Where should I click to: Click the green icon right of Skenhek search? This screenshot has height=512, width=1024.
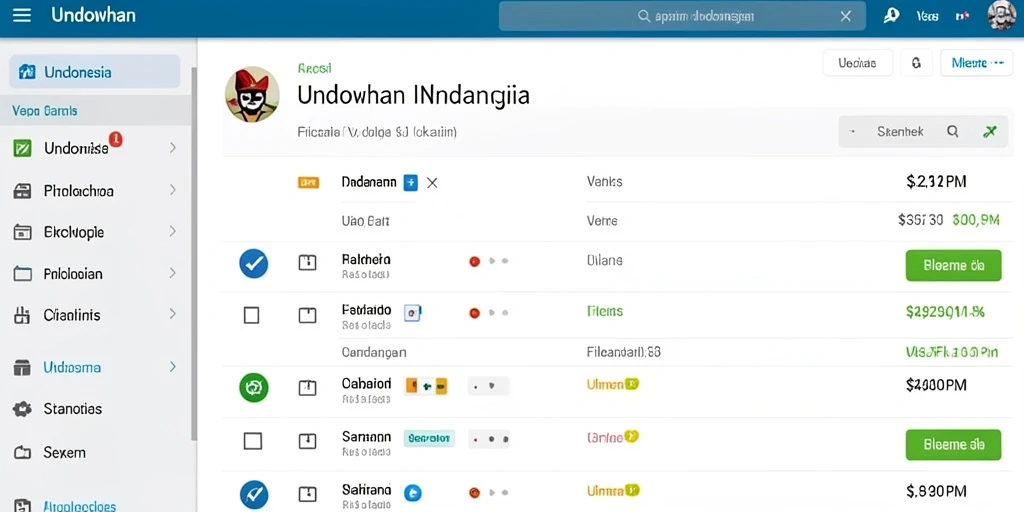(x=989, y=132)
